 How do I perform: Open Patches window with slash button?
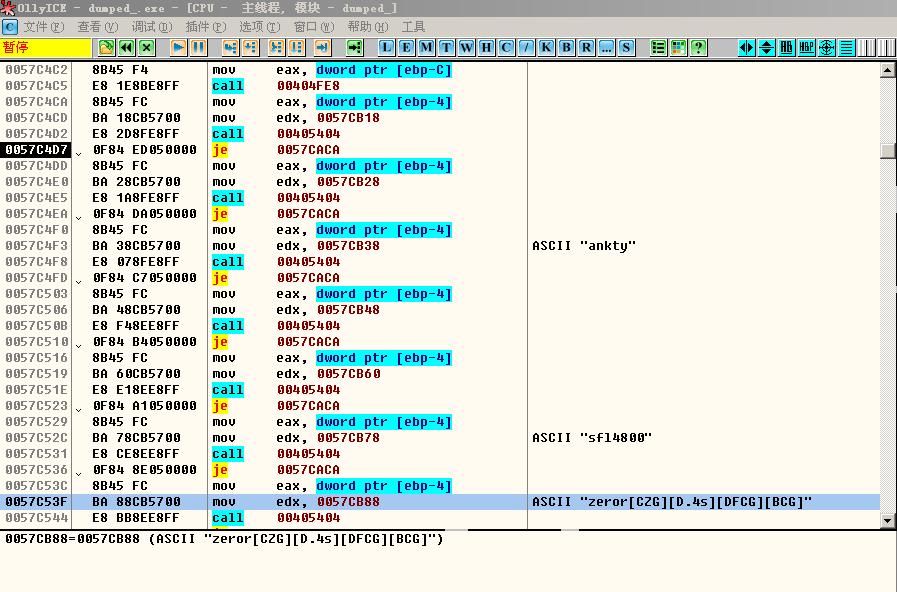point(526,47)
